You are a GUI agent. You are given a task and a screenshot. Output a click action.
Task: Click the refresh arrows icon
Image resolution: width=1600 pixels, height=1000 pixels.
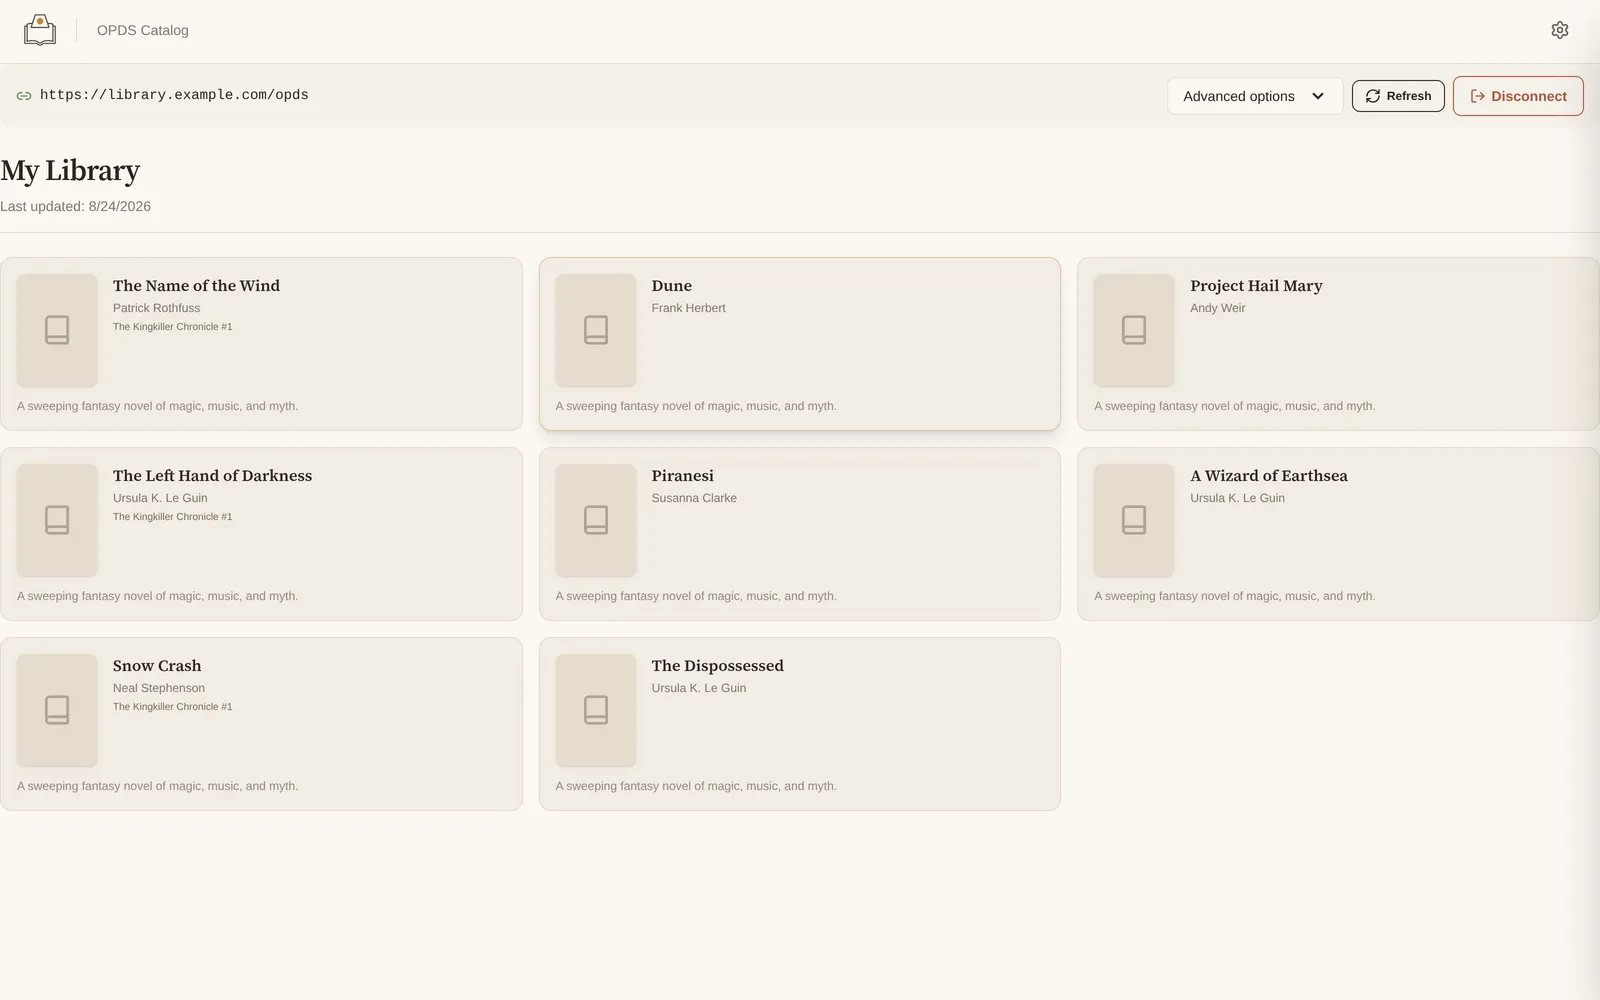[1373, 96]
